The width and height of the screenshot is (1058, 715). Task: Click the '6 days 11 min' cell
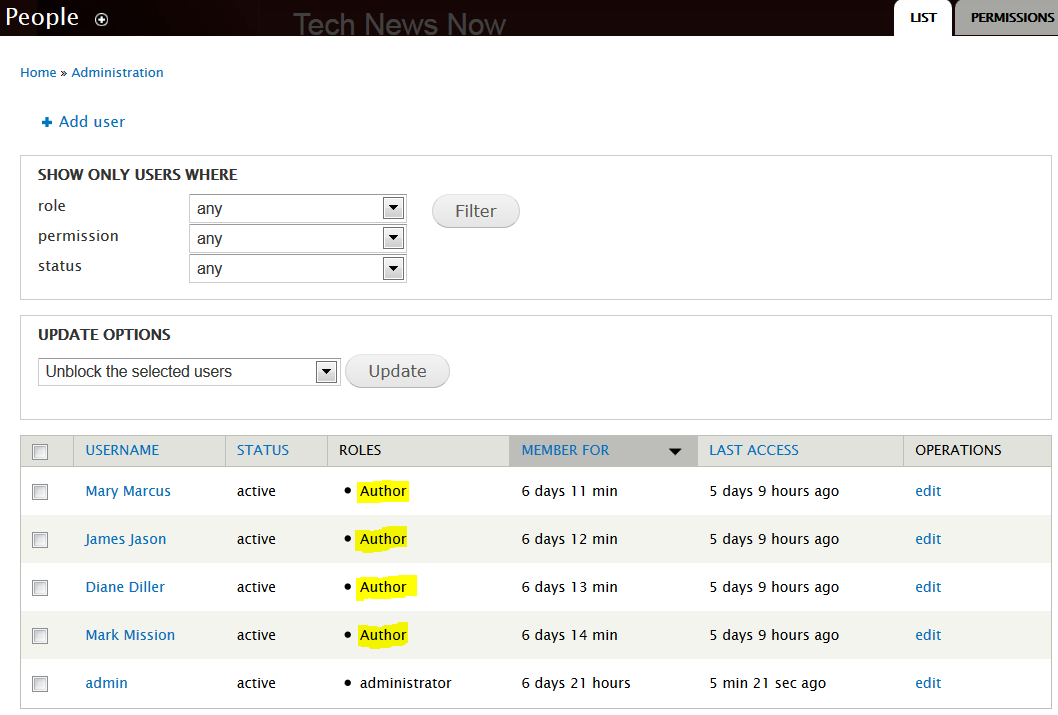569,491
